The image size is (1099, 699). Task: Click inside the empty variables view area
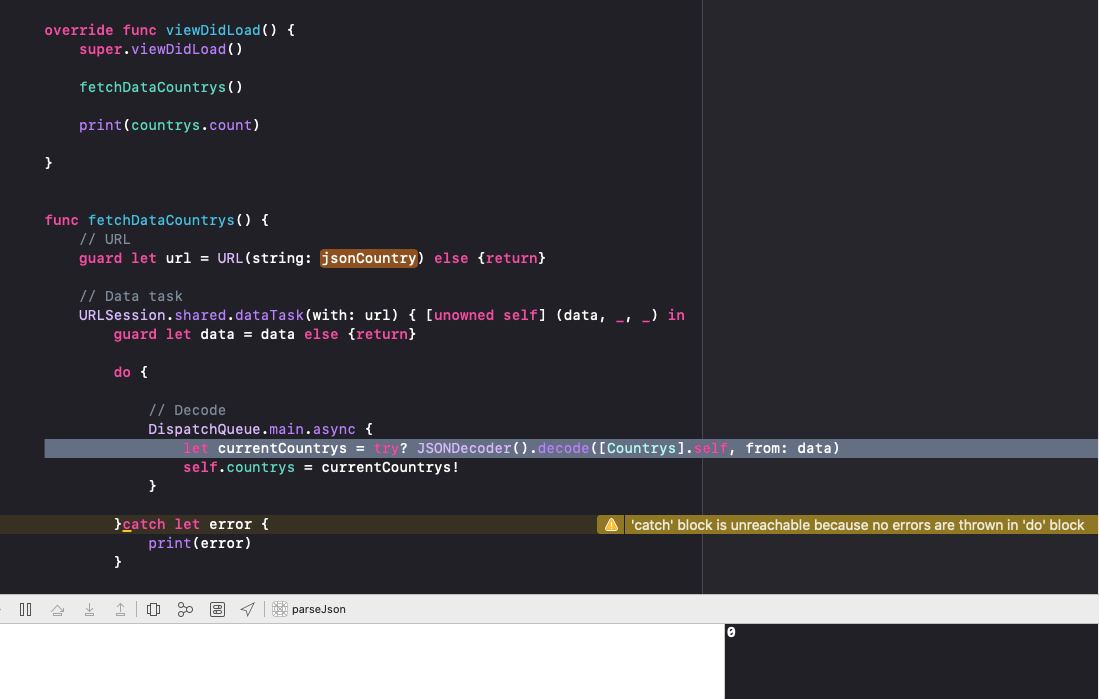pos(362,661)
